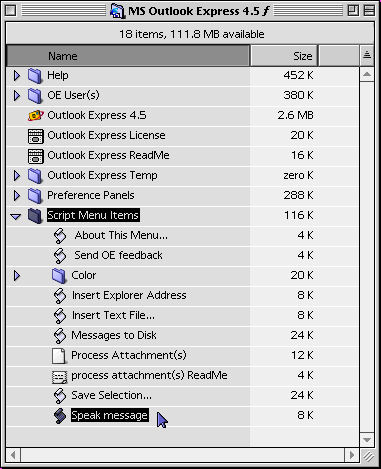The image size is (381, 469).
Task: Collapse the Script Menu Items folder triangle
Action: [x=16, y=216]
